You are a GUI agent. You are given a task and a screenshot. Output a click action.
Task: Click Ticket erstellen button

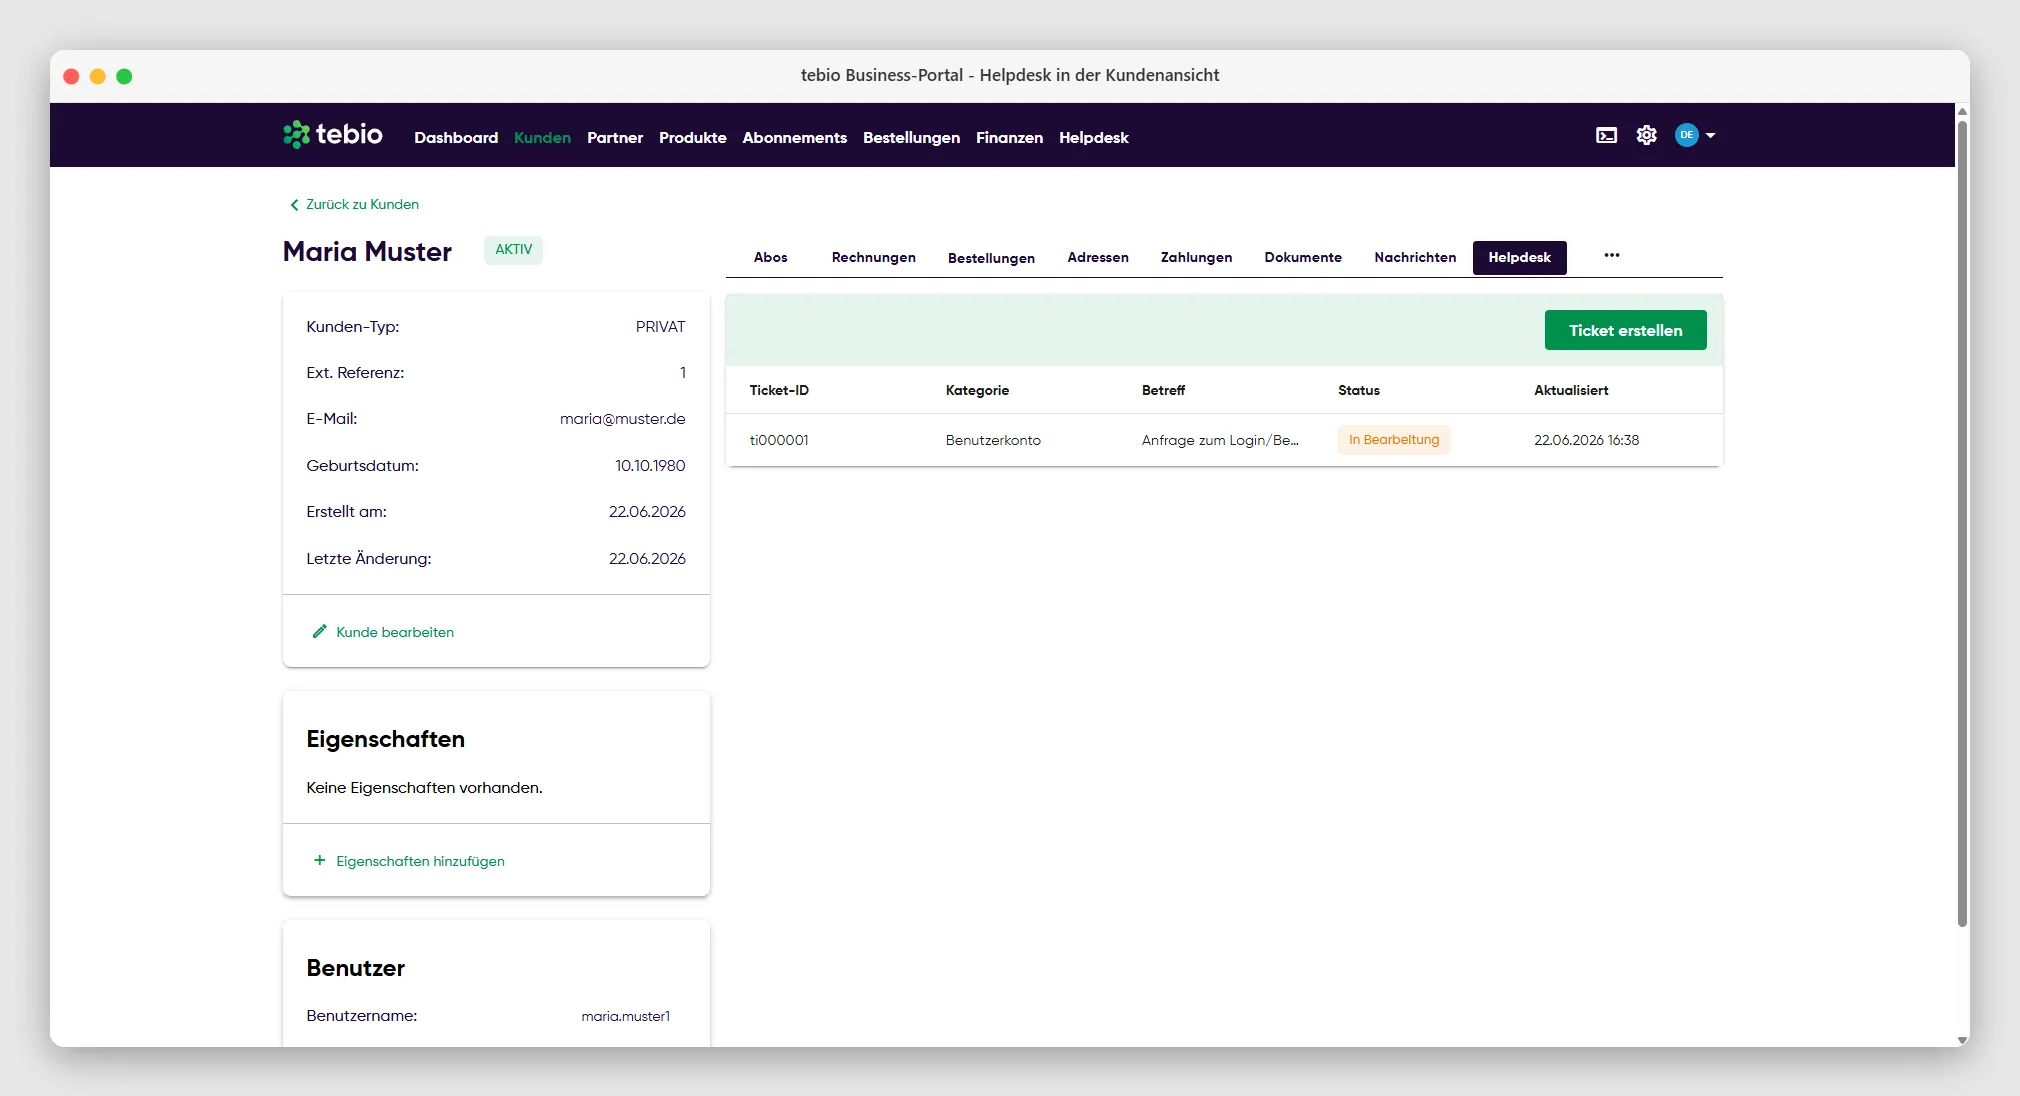point(1625,330)
